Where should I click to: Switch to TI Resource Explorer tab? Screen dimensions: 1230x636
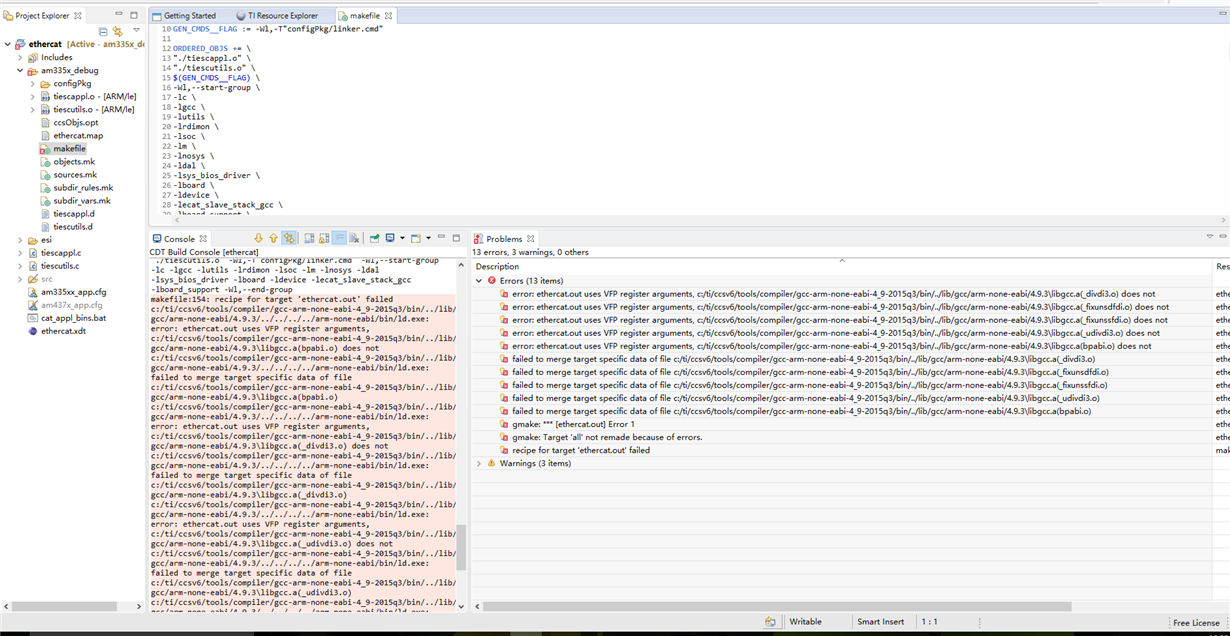276,16
